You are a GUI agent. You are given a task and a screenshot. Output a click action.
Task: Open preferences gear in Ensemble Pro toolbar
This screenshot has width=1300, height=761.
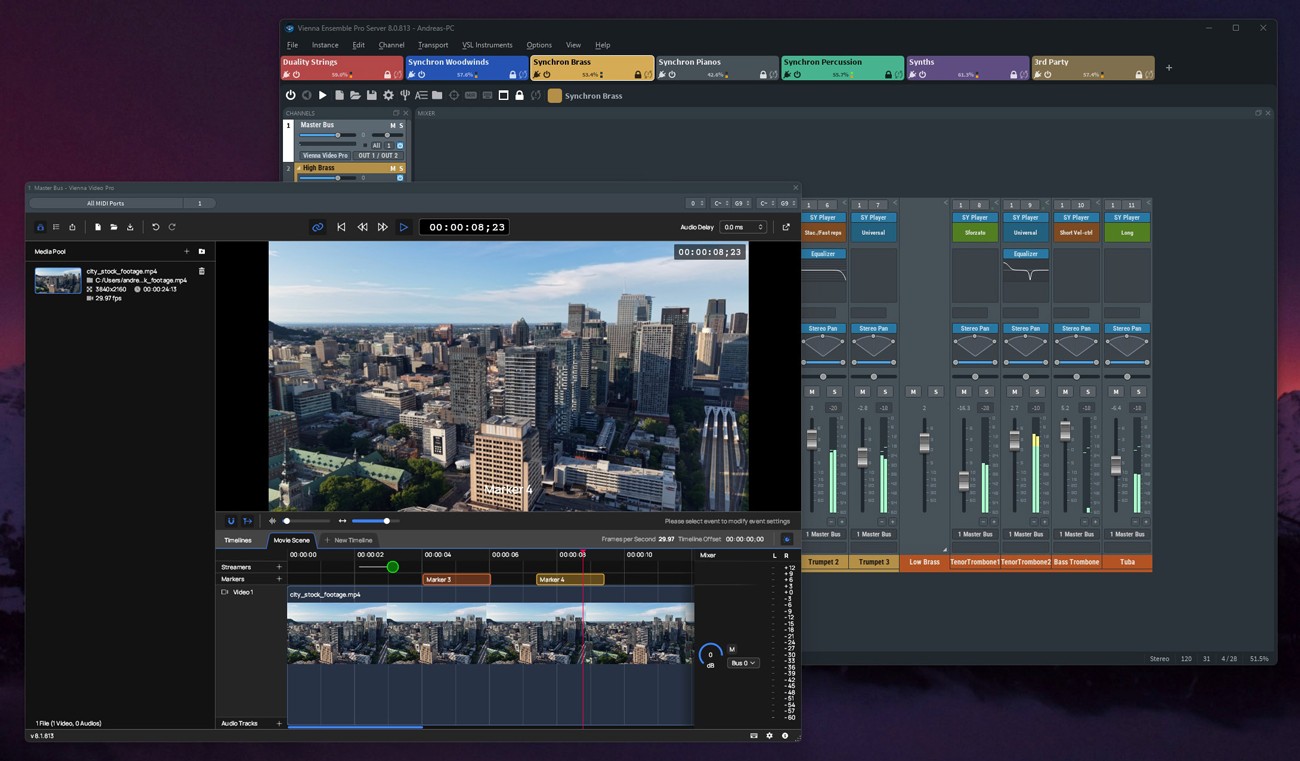click(x=388, y=95)
